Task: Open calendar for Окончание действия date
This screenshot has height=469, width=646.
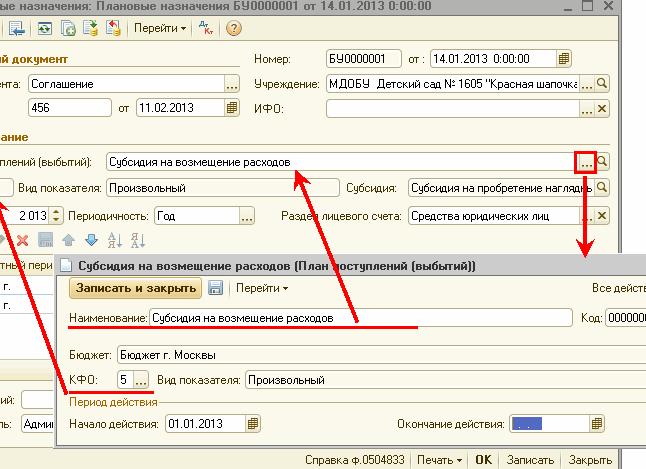Action: (x=597, y=424)
